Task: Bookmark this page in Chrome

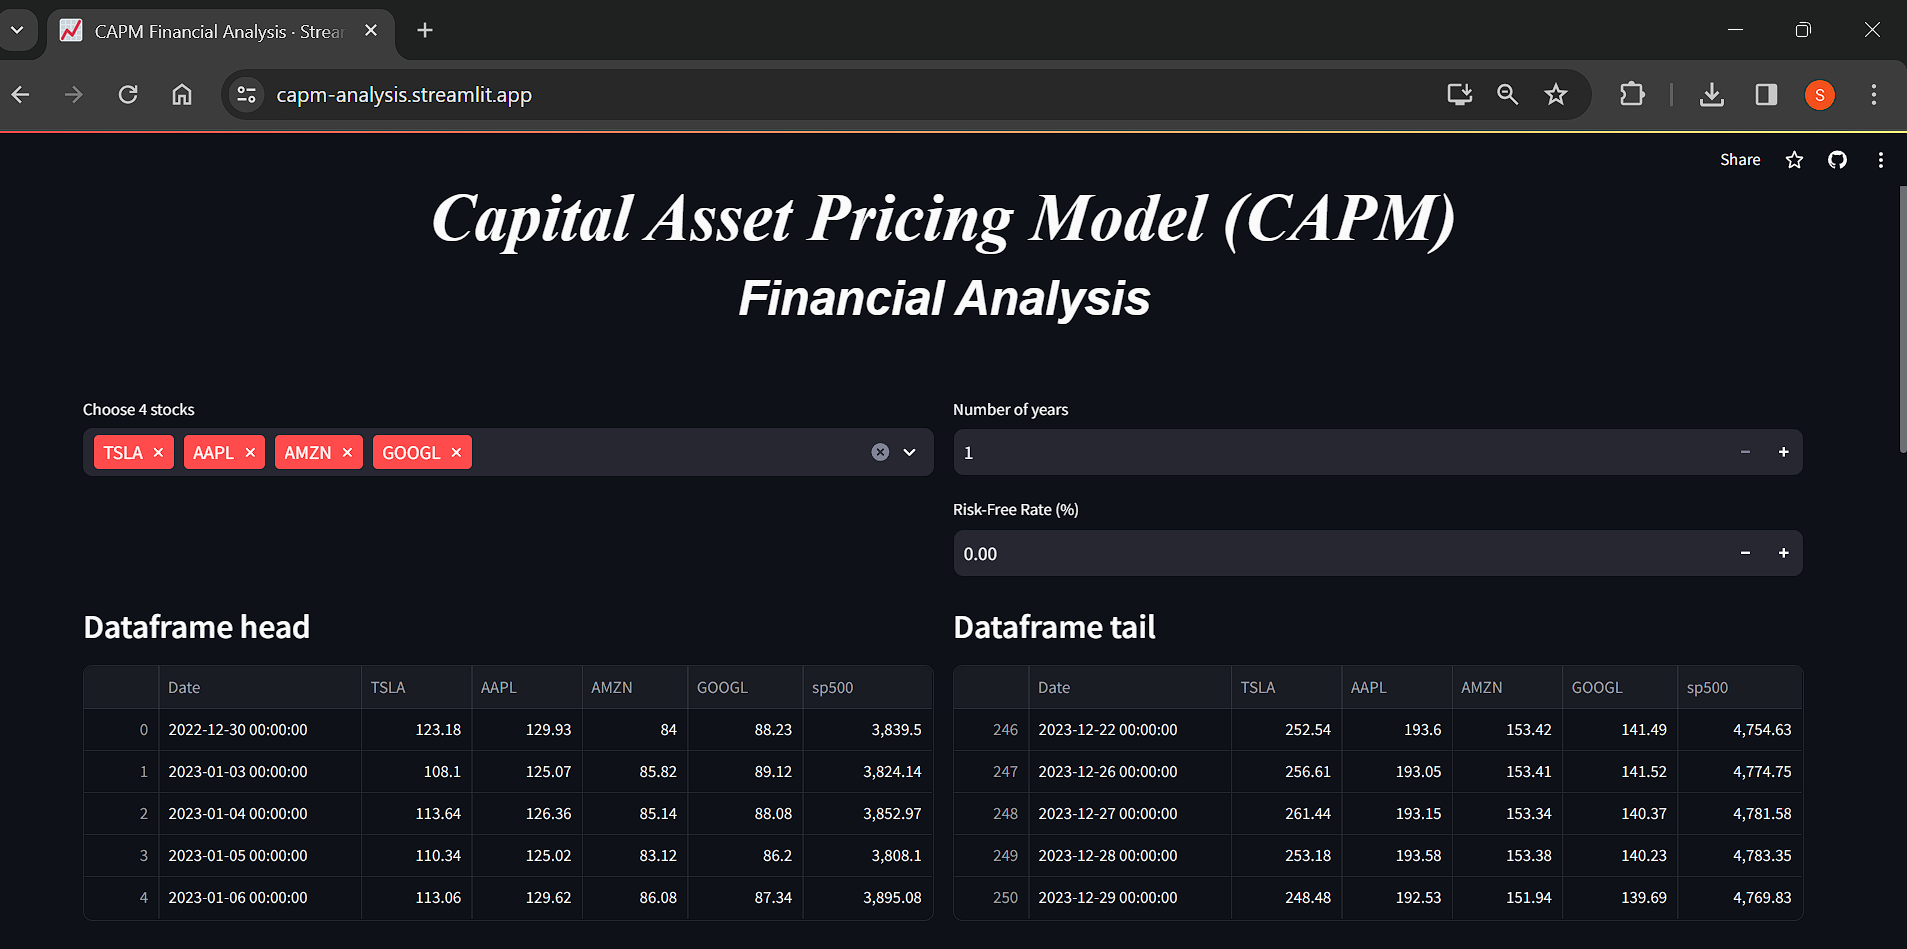Action: click(x=1555, y=95)
